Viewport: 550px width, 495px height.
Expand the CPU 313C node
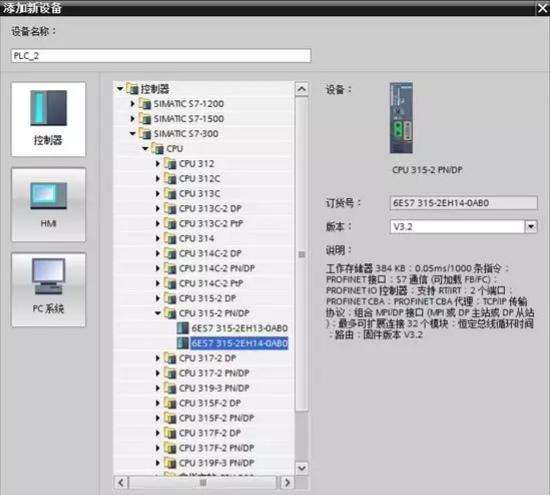click(158, 194)
